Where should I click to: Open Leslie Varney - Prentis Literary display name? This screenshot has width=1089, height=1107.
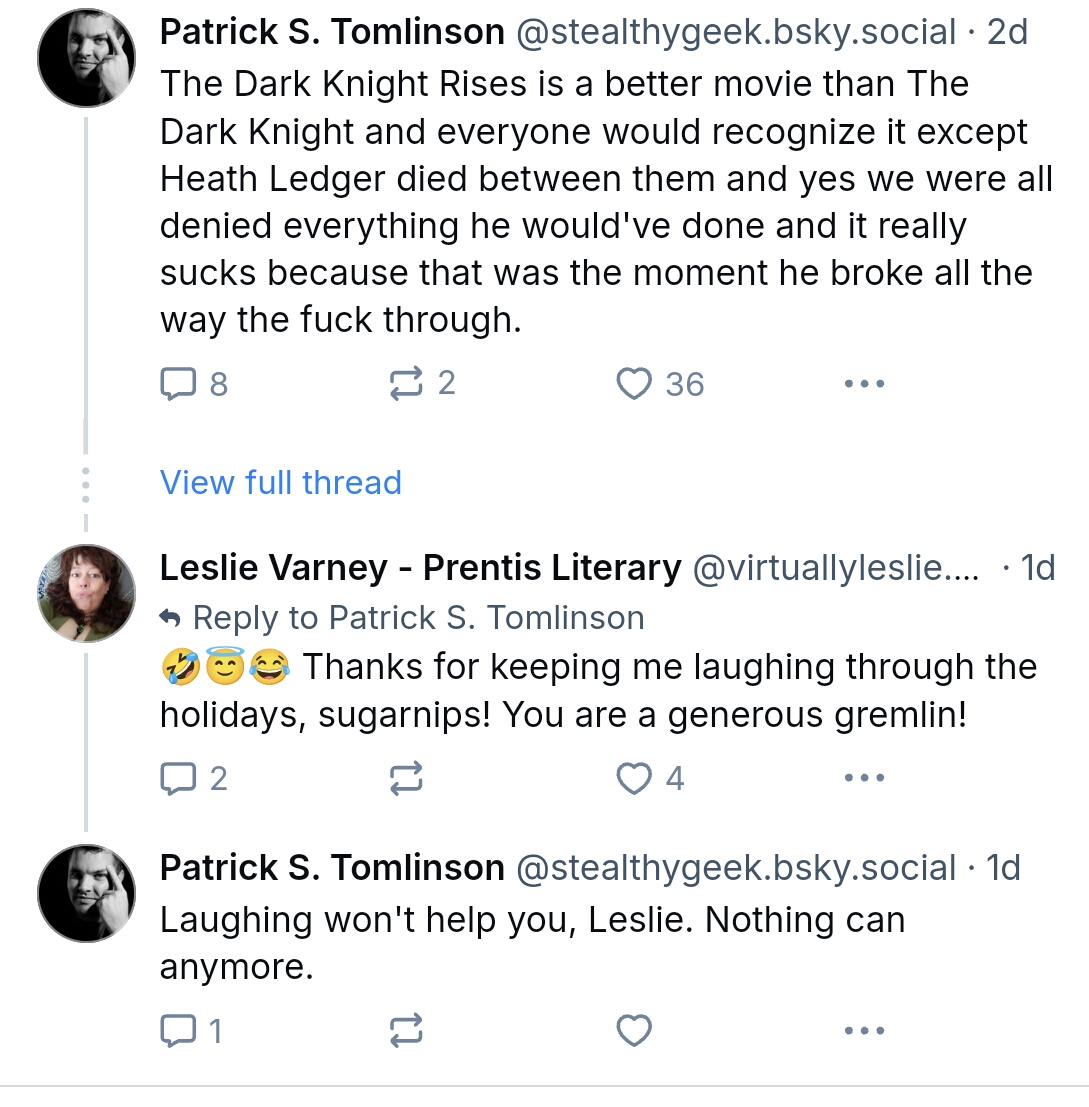coord(421,568)
